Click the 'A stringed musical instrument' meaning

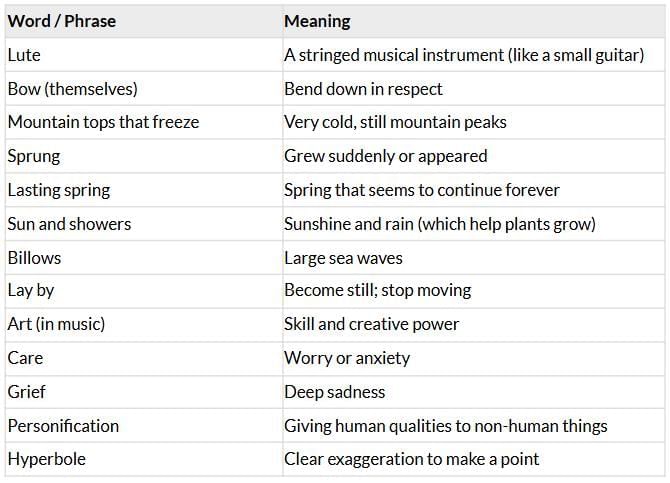pyautogui.click(x=464, y=55)
